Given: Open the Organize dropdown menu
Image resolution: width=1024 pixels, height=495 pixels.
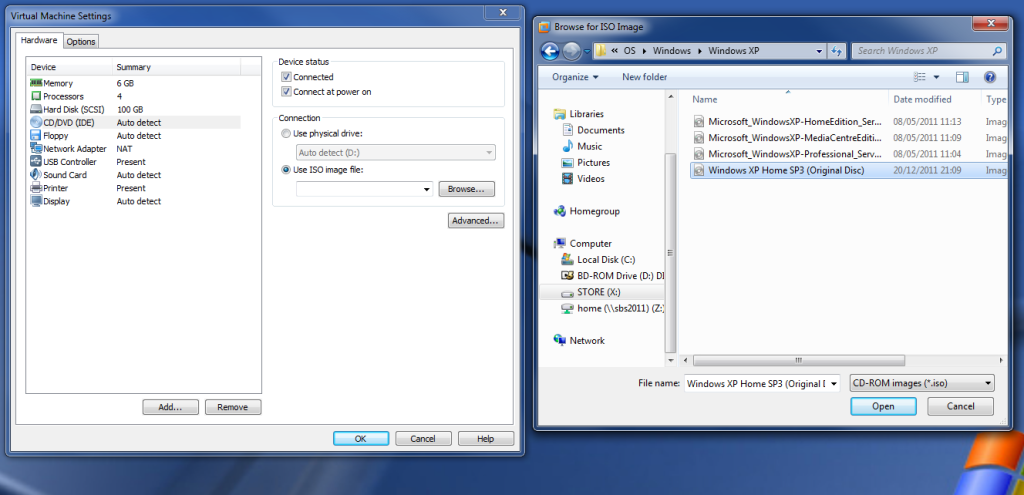Looking at the screenshot, I should click(x=575, y=77).
